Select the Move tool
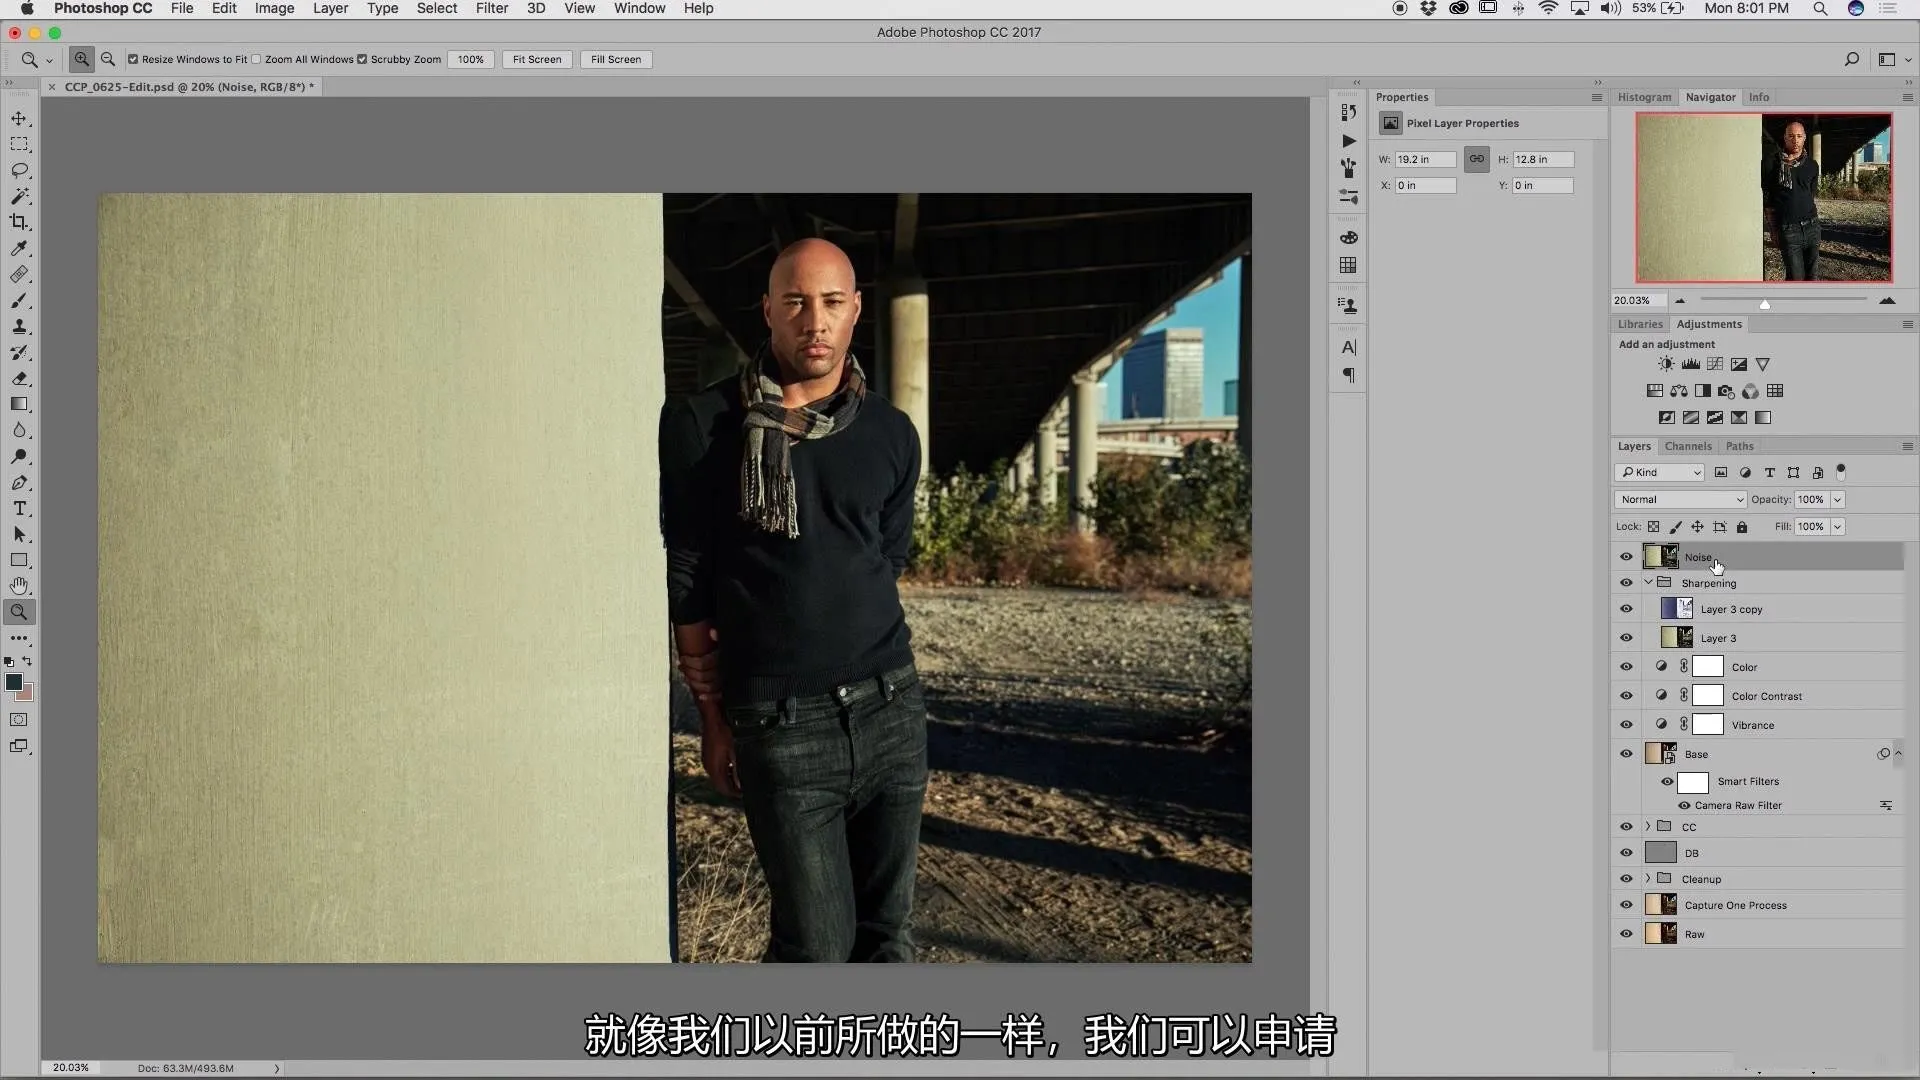Image resolution: width=1920 pixels, height=1080 pixels. (20, 117)
